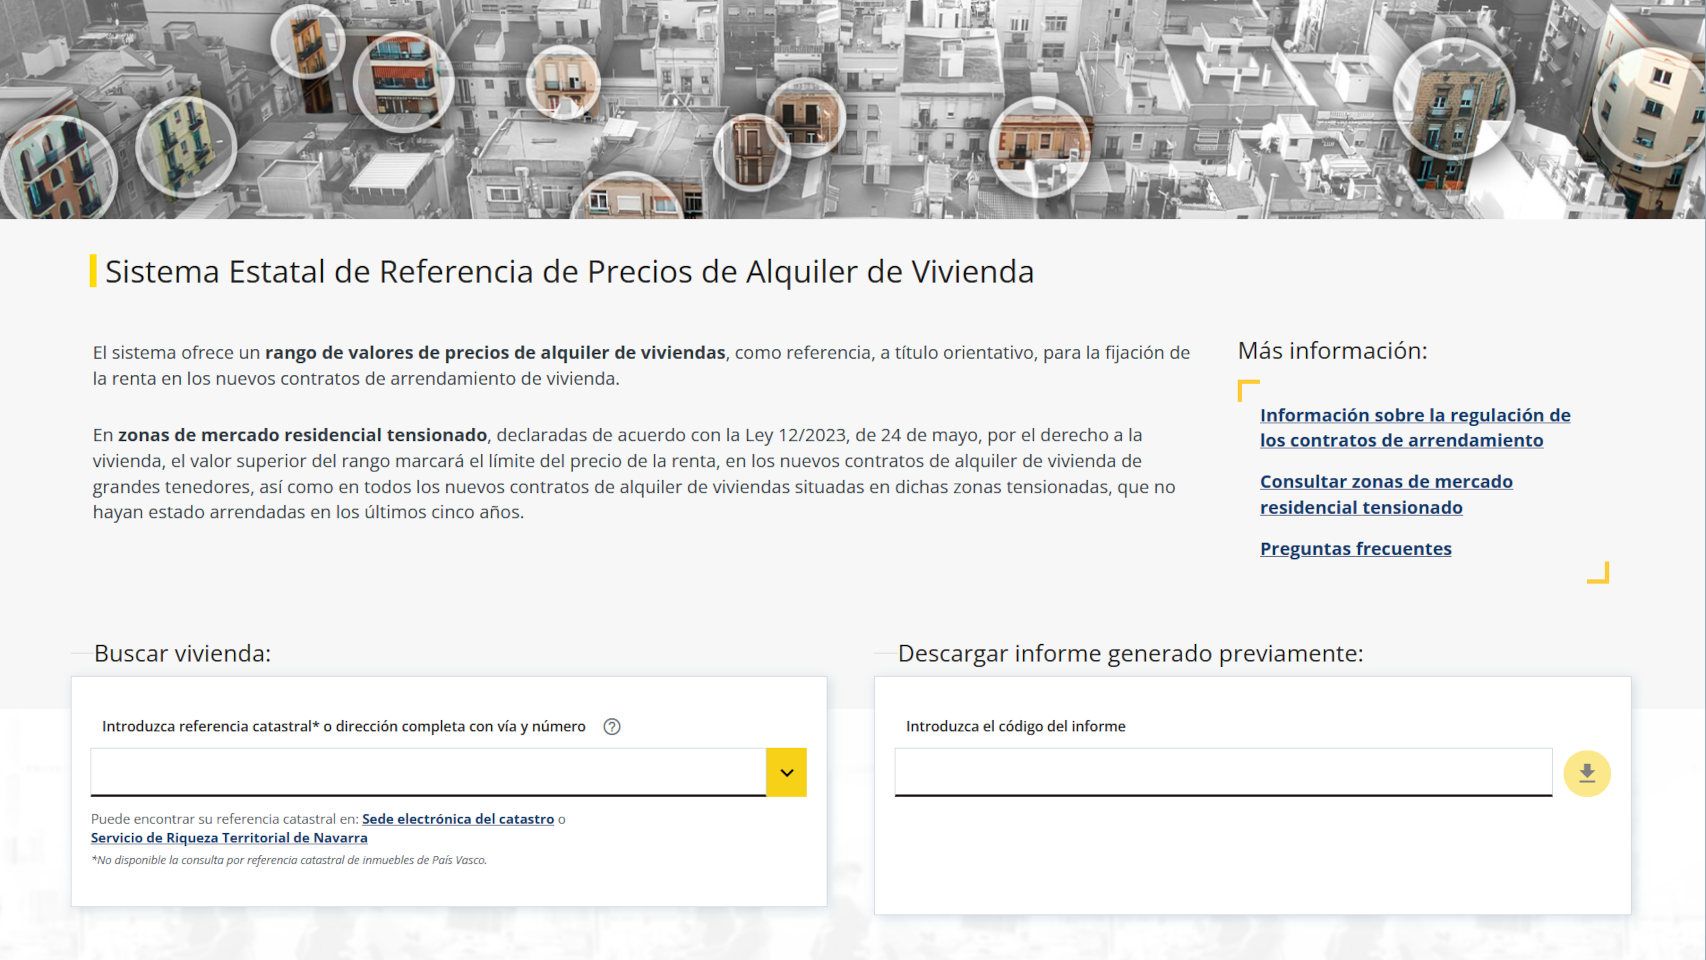
Task: Focus the report code input field
Action: [x=1223, y=772]
